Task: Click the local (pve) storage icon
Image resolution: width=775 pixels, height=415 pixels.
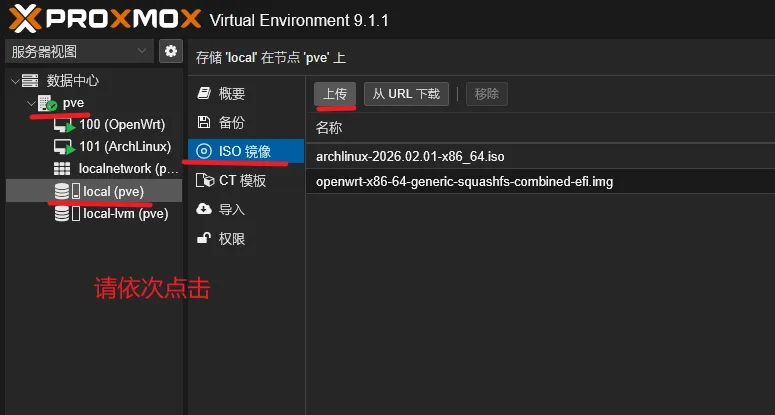Action: (62, 191)
